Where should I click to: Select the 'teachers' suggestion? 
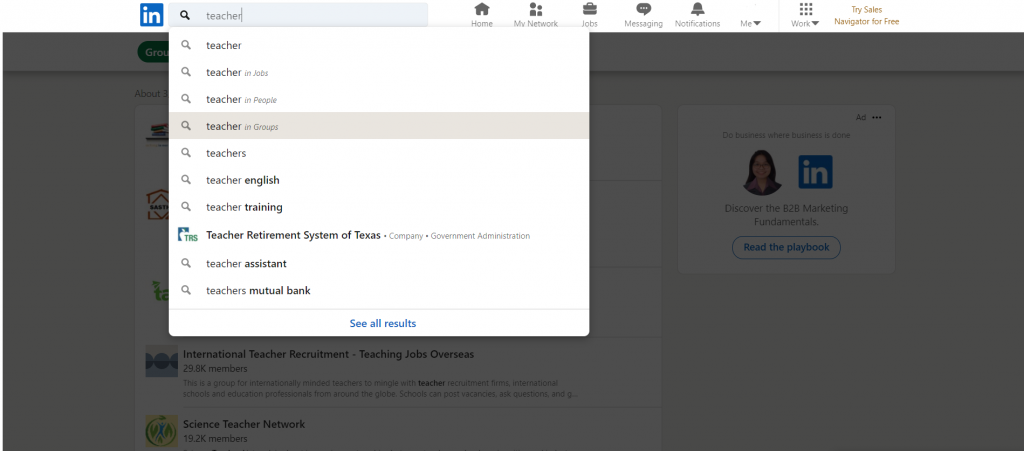coord(379,153)
